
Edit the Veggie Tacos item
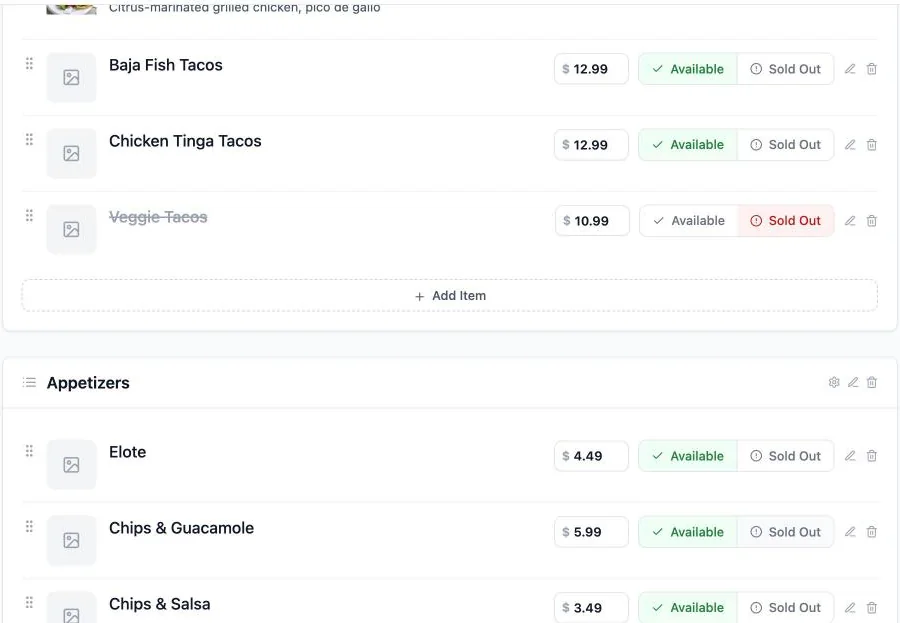pyautogui.click(x=850, y=220)
